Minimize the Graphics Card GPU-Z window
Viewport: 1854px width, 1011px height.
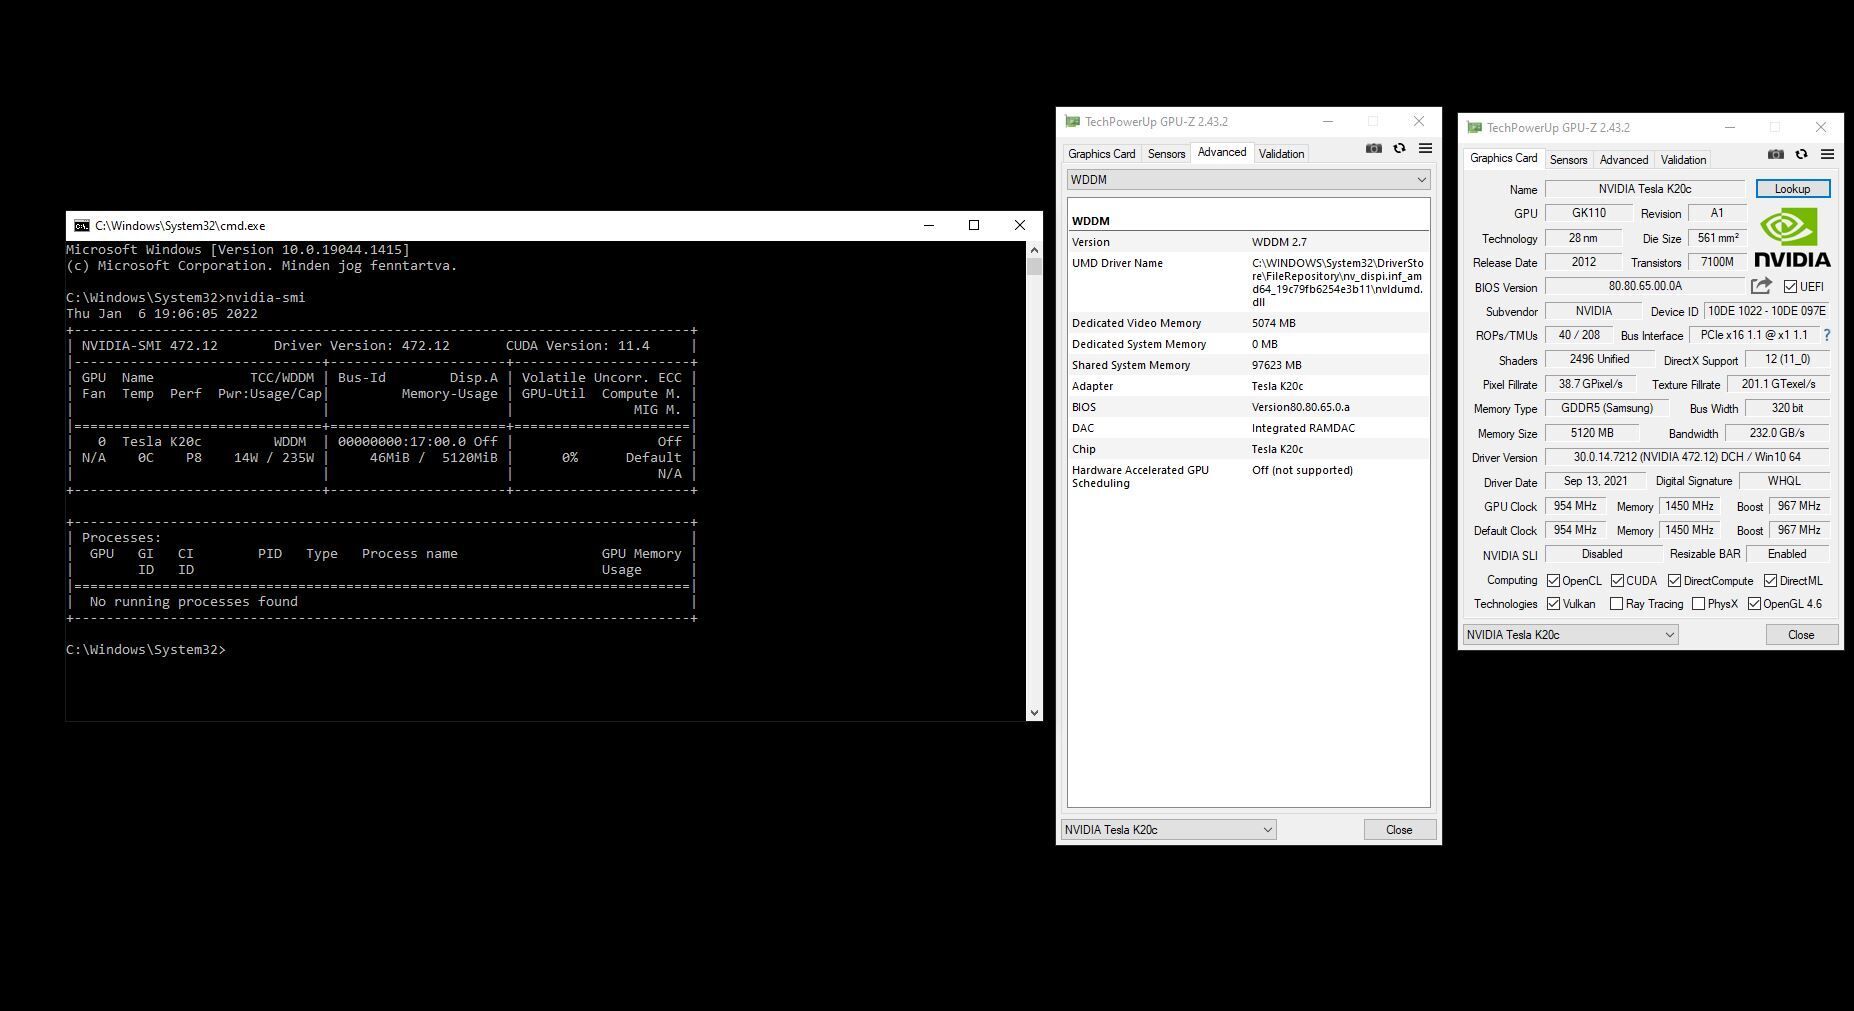click(1730, 128)
